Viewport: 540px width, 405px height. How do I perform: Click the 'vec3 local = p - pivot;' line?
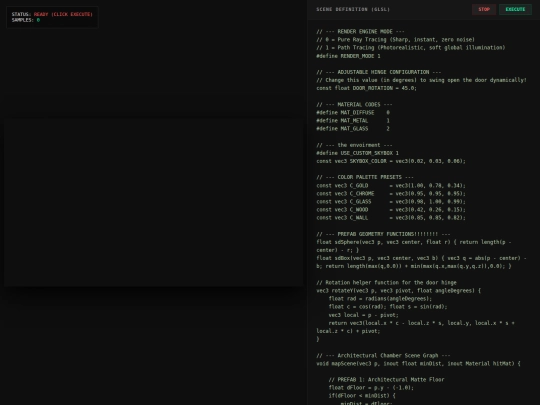click(363, 315)
